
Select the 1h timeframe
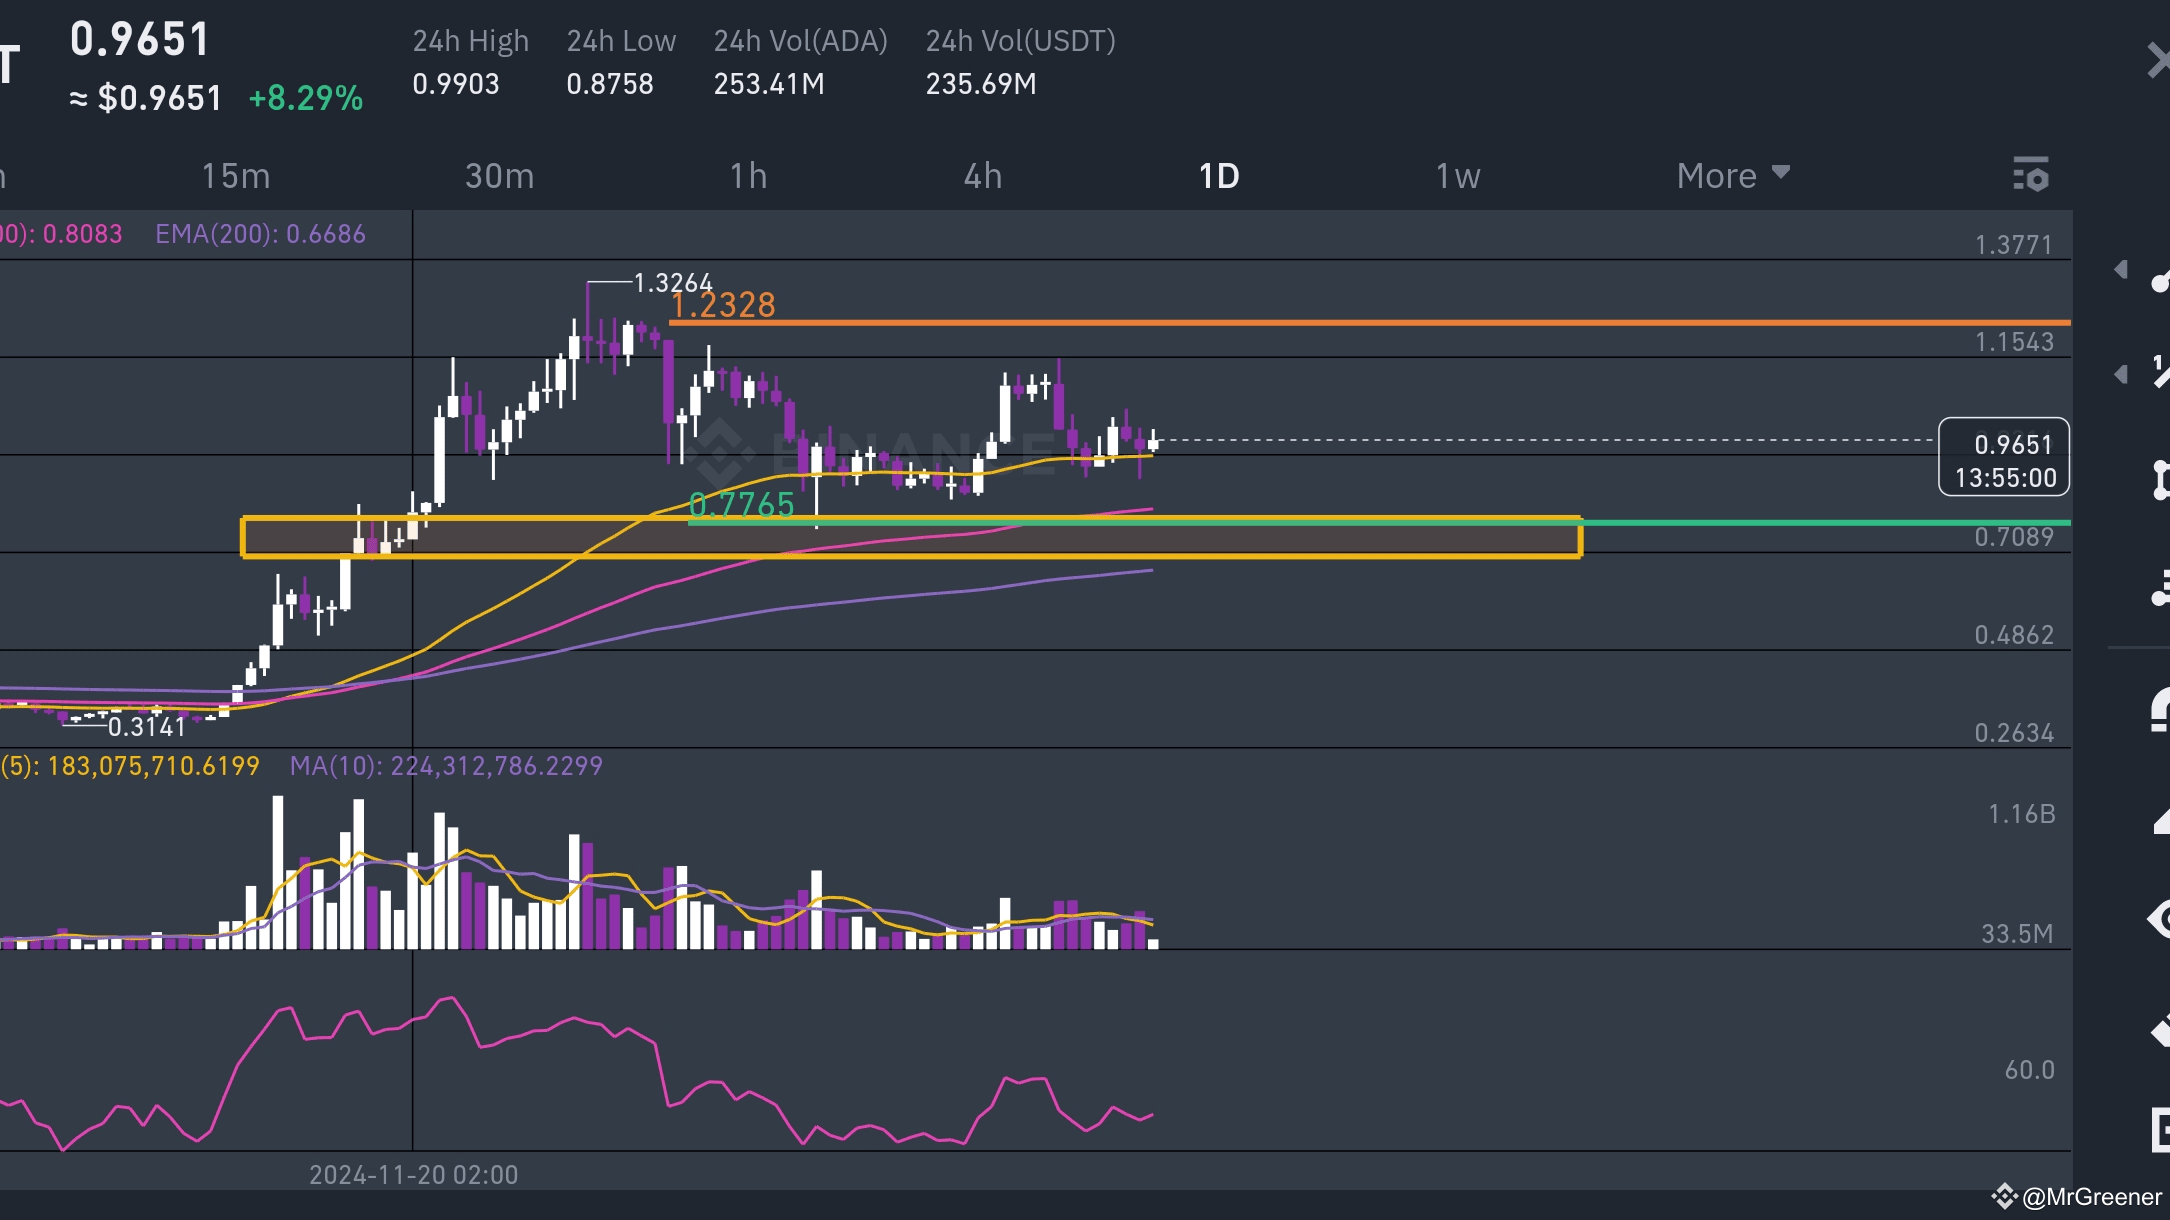click(748, 175)
